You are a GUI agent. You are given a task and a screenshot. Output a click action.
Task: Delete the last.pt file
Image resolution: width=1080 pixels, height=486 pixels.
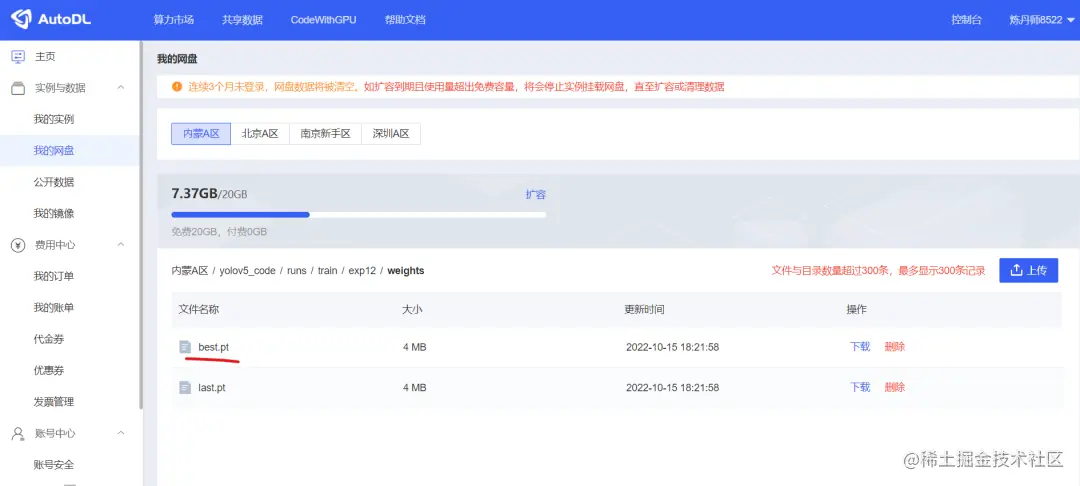click(895, 388)
